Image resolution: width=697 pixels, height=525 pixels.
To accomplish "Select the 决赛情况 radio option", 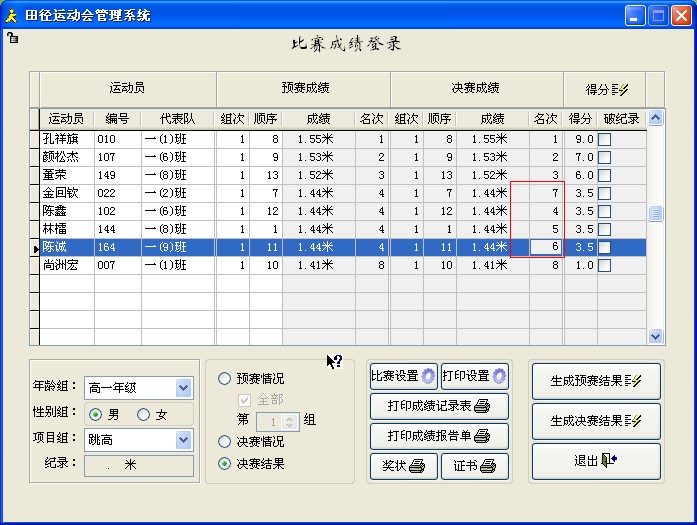I will (225, 441).
